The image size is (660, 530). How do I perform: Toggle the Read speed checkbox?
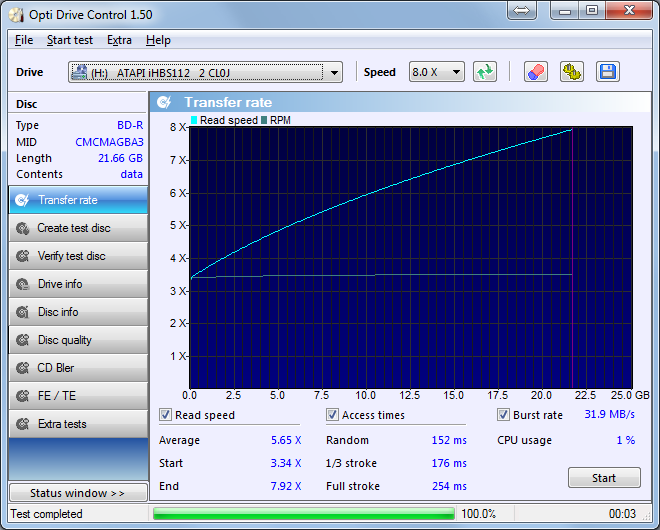[165, 415]
